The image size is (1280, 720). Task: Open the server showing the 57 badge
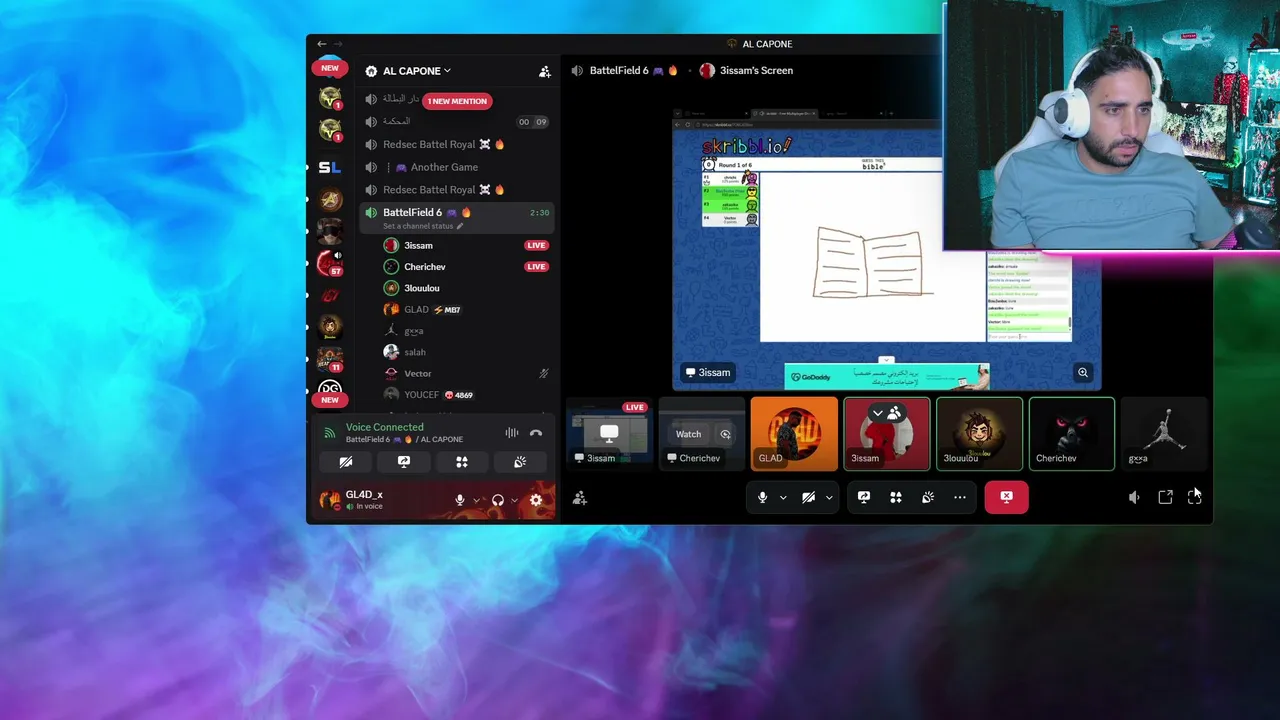330,263
